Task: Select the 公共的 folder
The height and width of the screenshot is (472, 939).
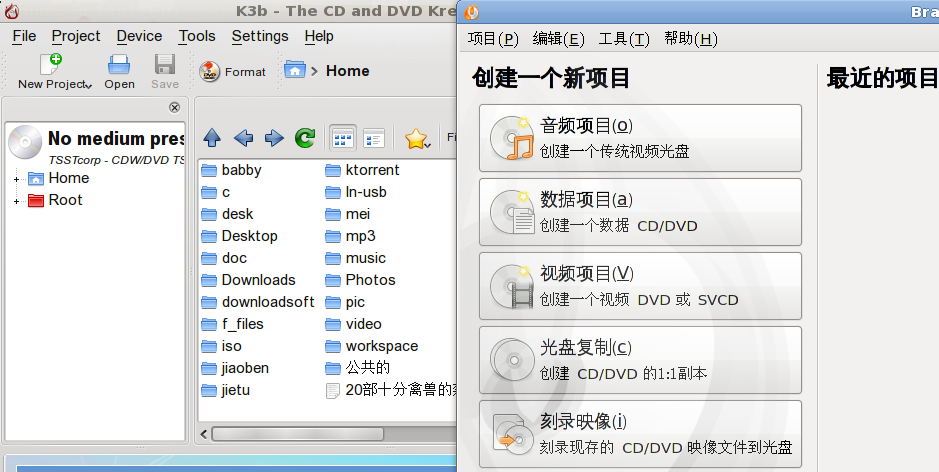Action: pyautogui.click(x=358, y=368)
